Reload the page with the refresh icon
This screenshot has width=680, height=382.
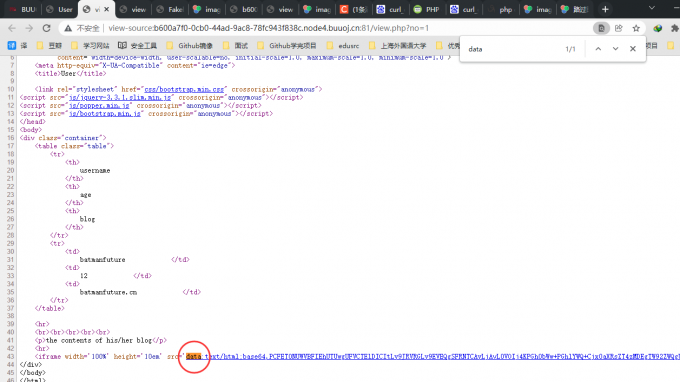[x=46, y=28]
